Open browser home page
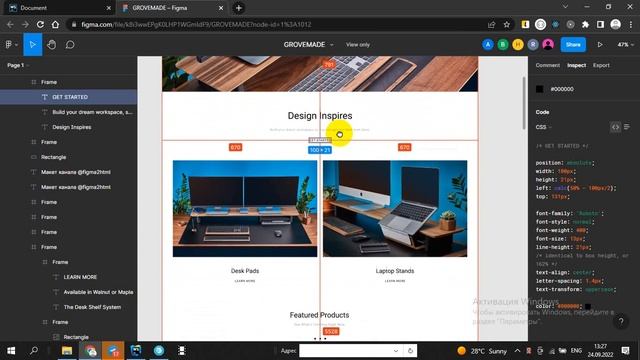 click(55, 24)
